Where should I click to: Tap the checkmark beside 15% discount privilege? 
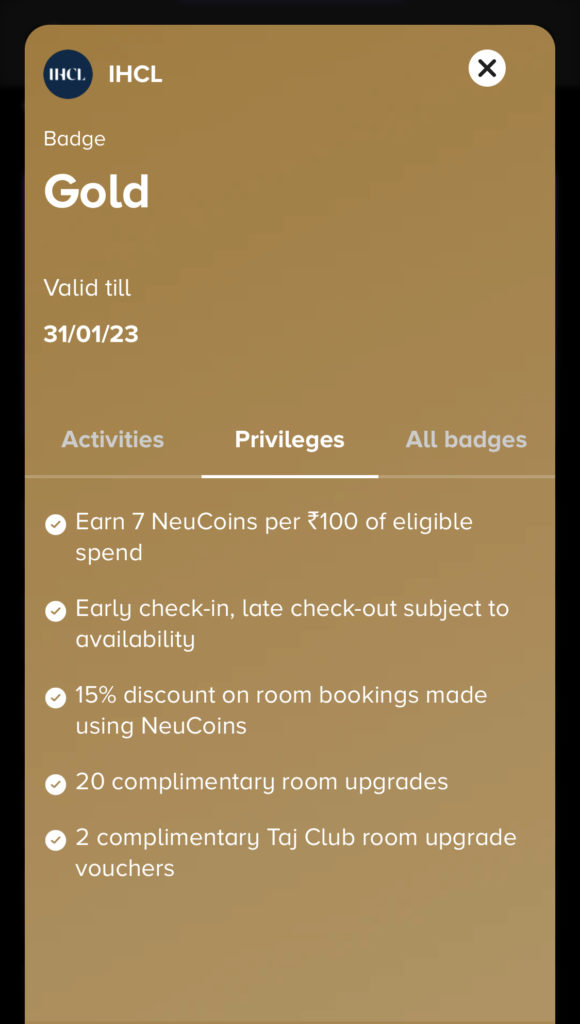pyautogui.click(x=55, y=697)
